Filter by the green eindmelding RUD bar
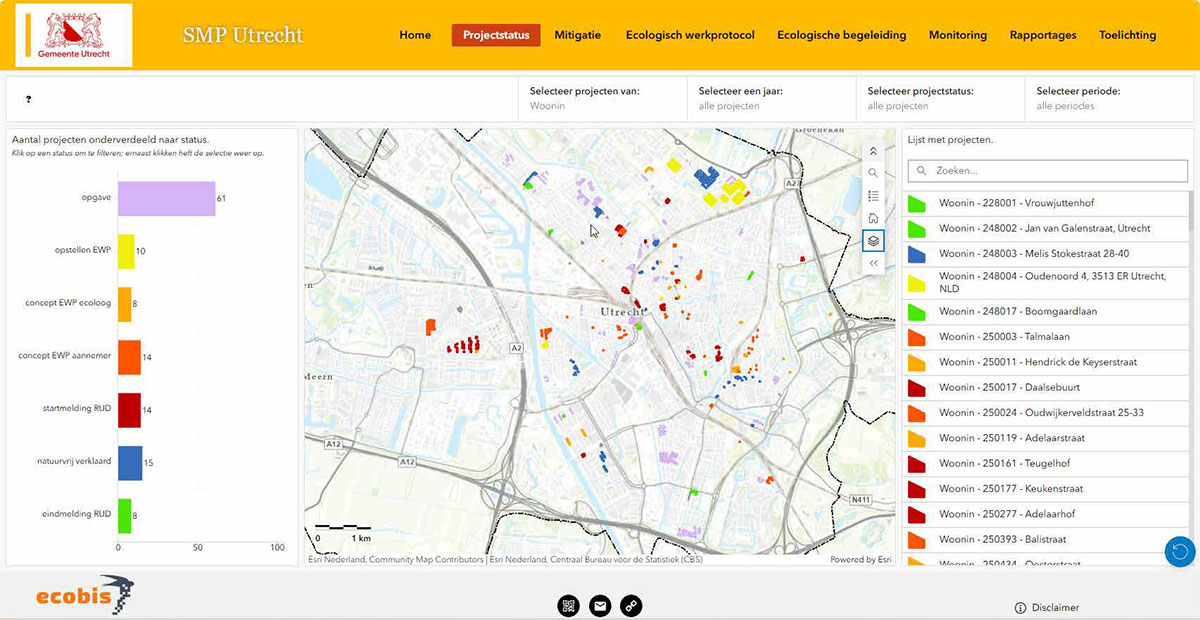The width and height of the screenshot is (1200, 620). click(x=124, y=516)
